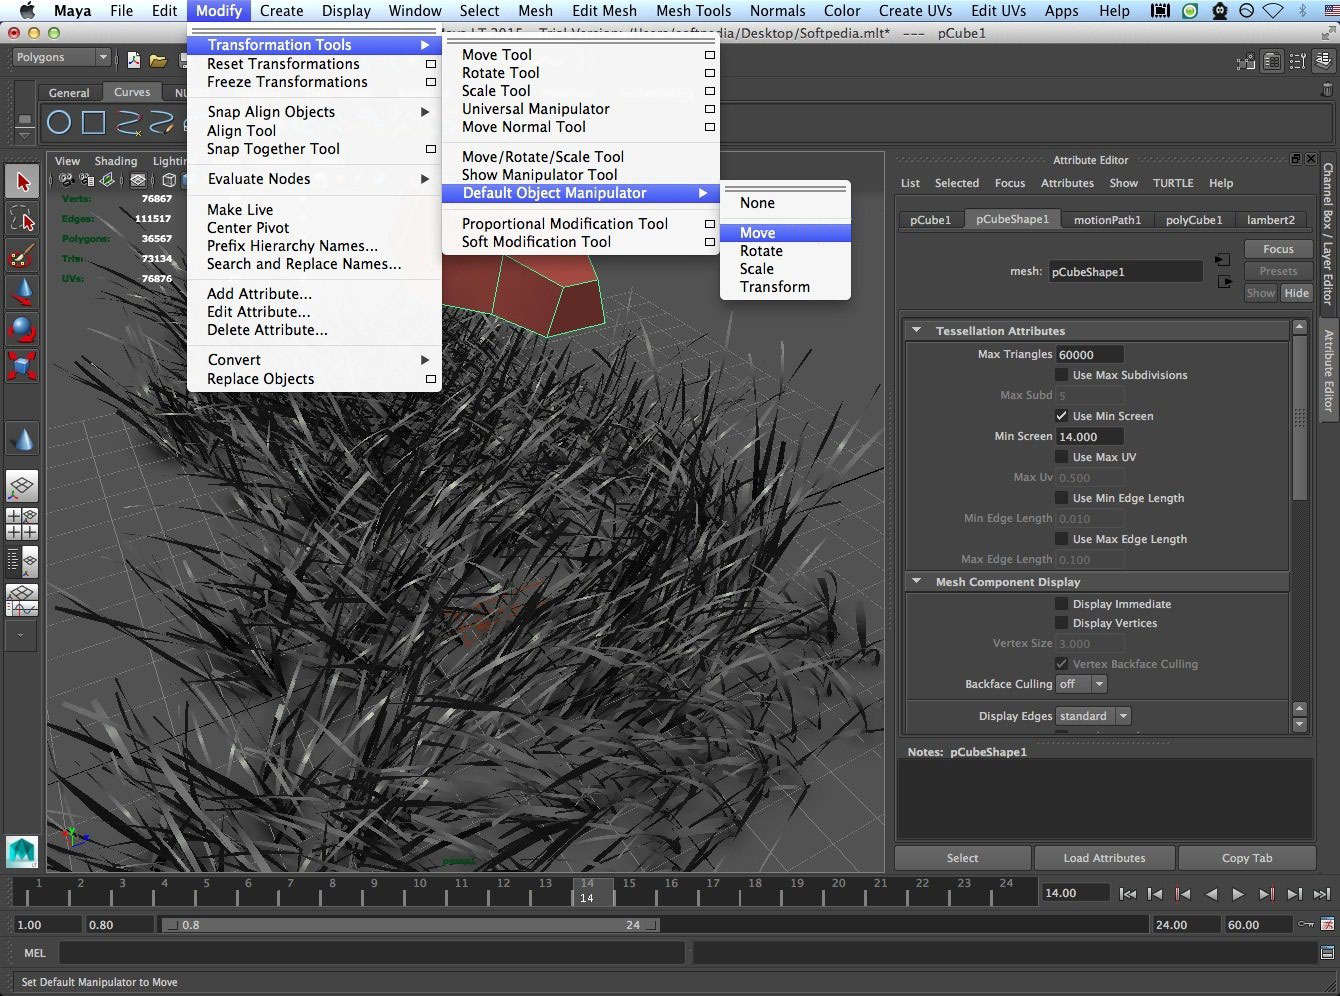
Task: Collapse Mesh Component Display section
Action: [x=916, y=582]
